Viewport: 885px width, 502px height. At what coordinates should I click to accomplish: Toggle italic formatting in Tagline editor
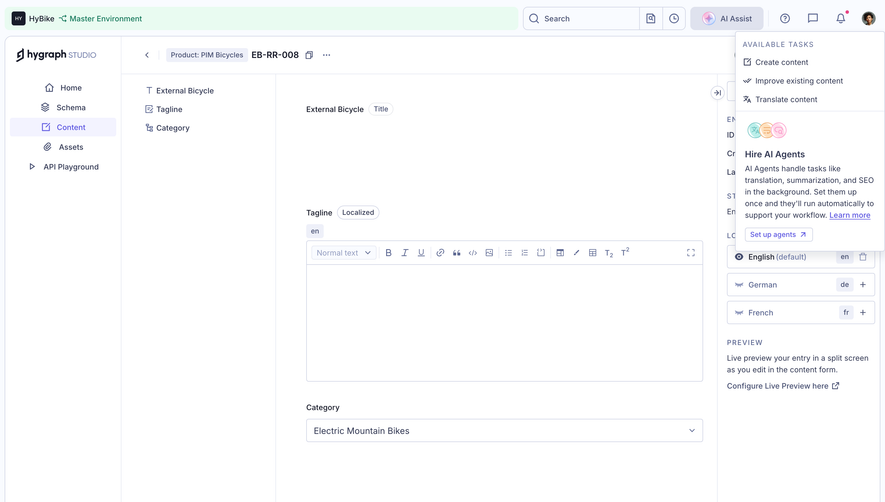405,253
